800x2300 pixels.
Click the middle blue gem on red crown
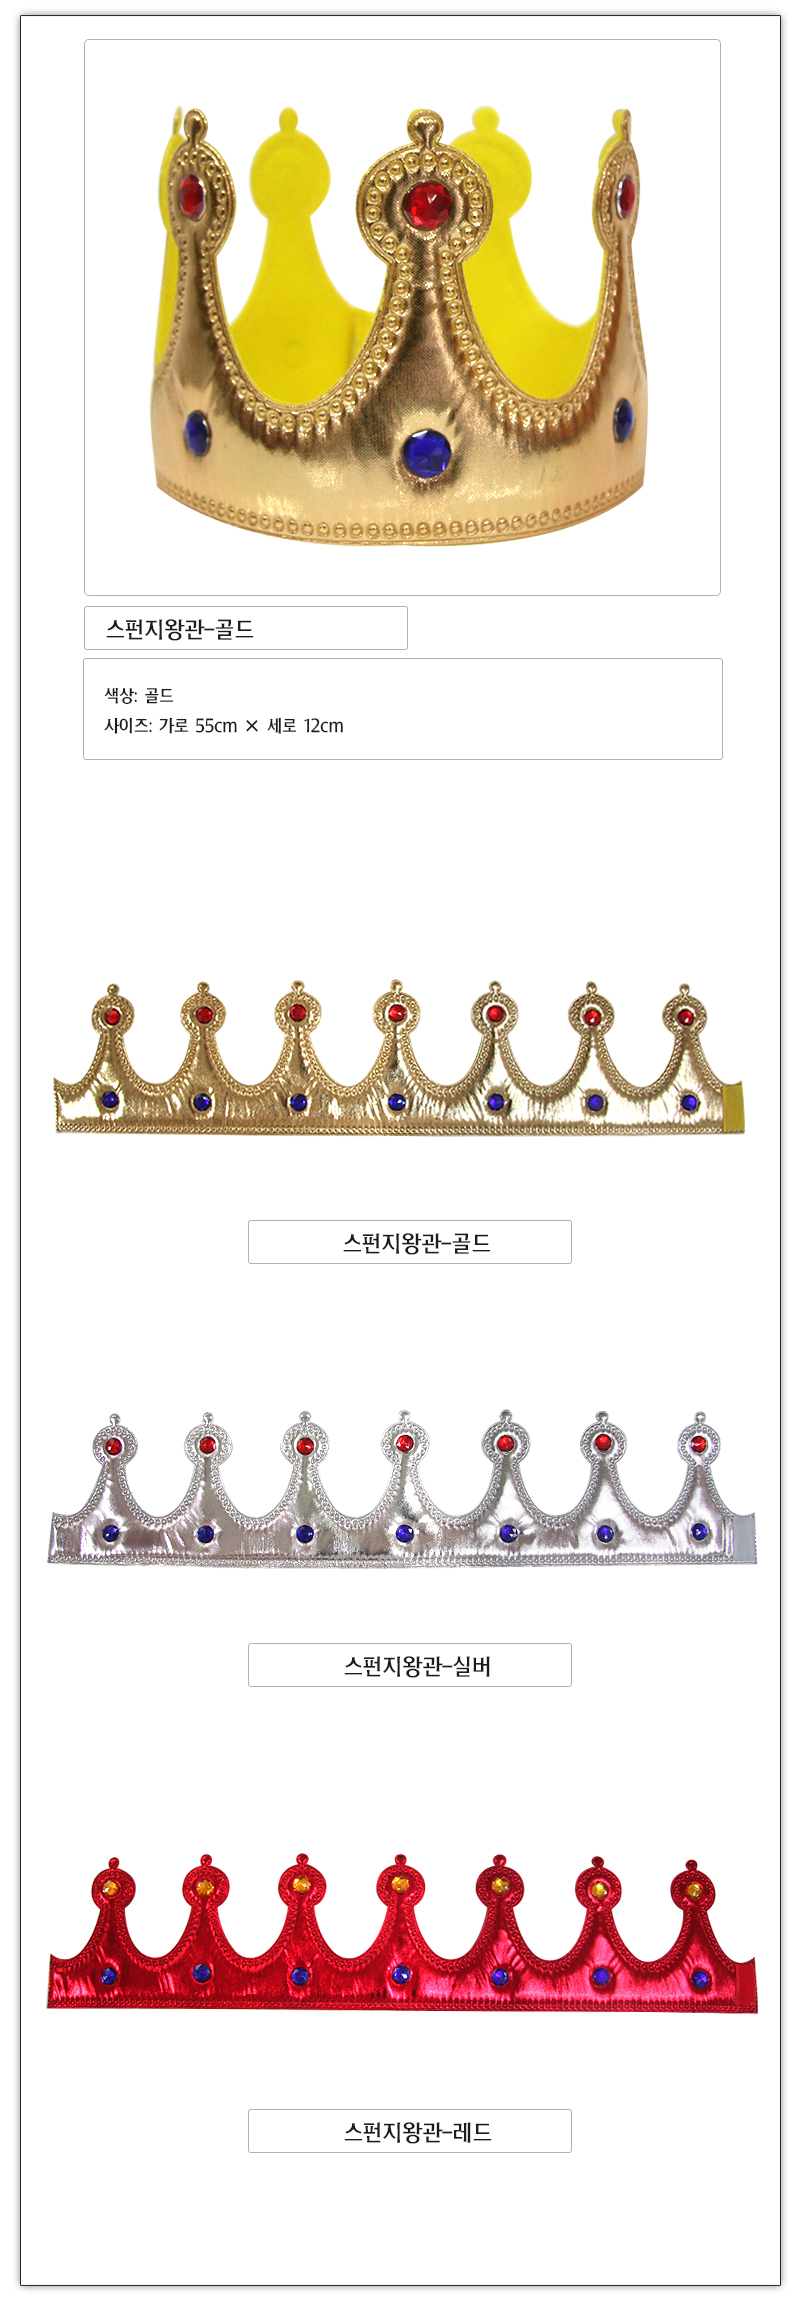pos(401,1974)
